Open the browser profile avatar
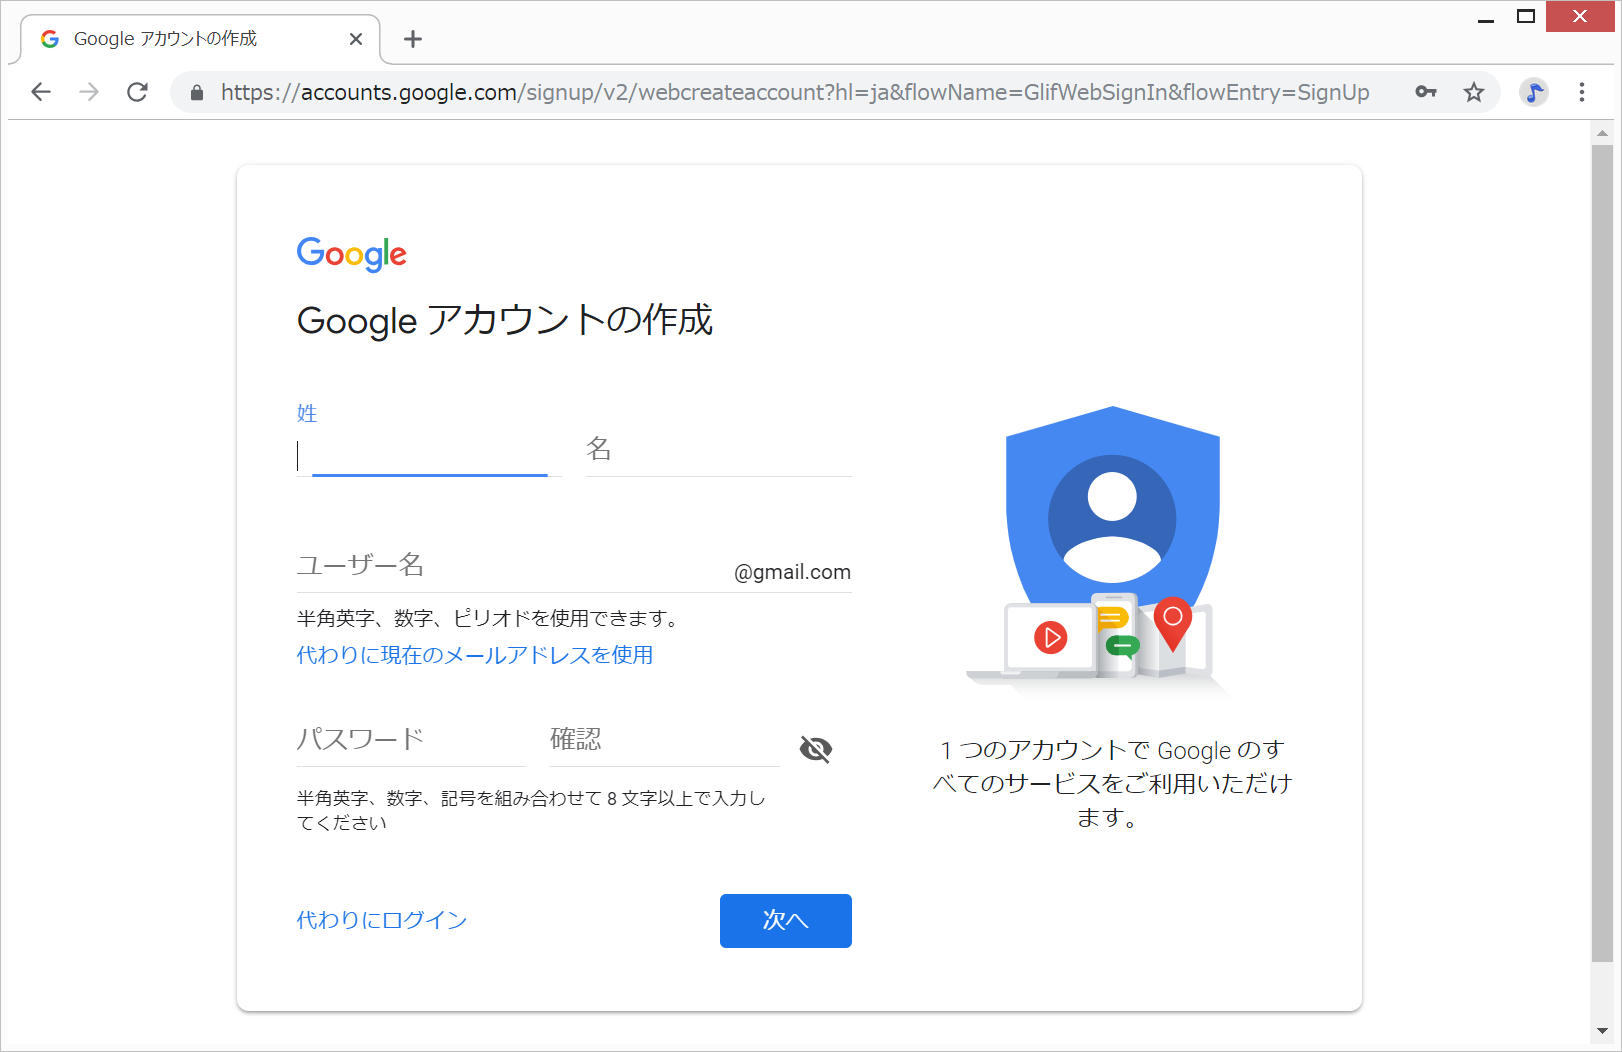The height and width of the screenshot is (1052, 1622). coord(1533,92)
